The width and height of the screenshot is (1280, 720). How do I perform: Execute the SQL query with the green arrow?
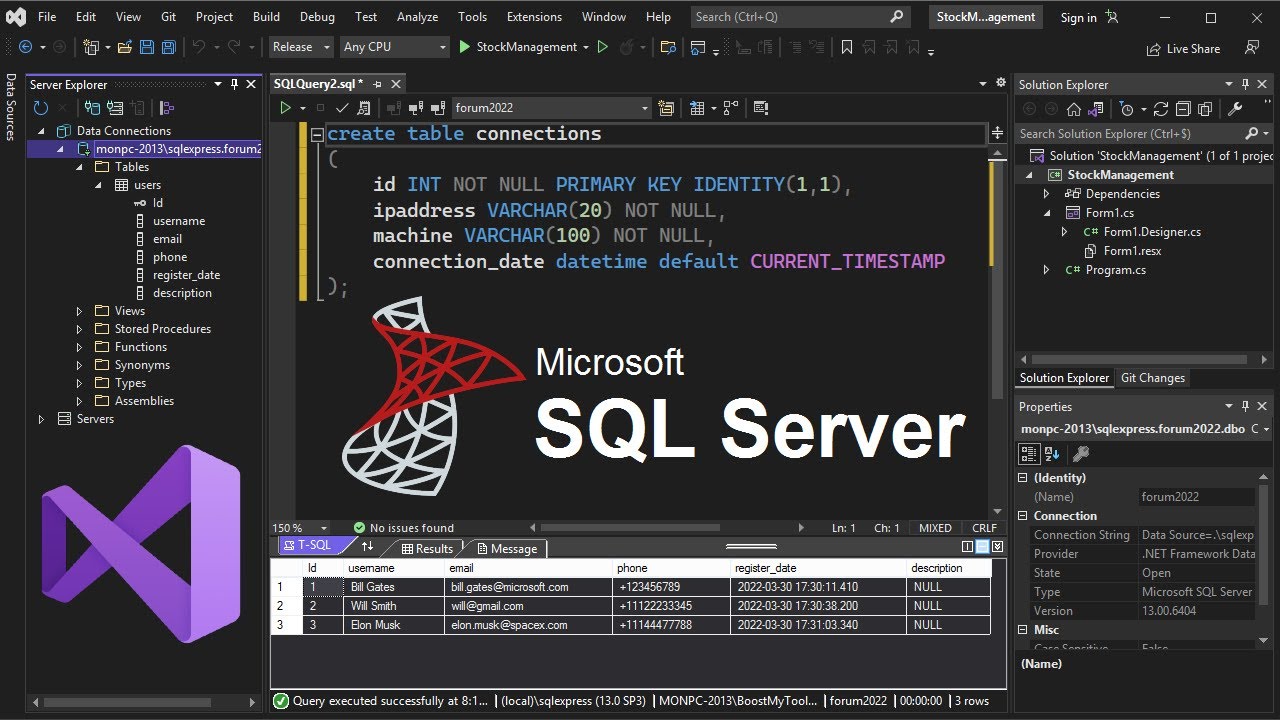coord(285,108)
